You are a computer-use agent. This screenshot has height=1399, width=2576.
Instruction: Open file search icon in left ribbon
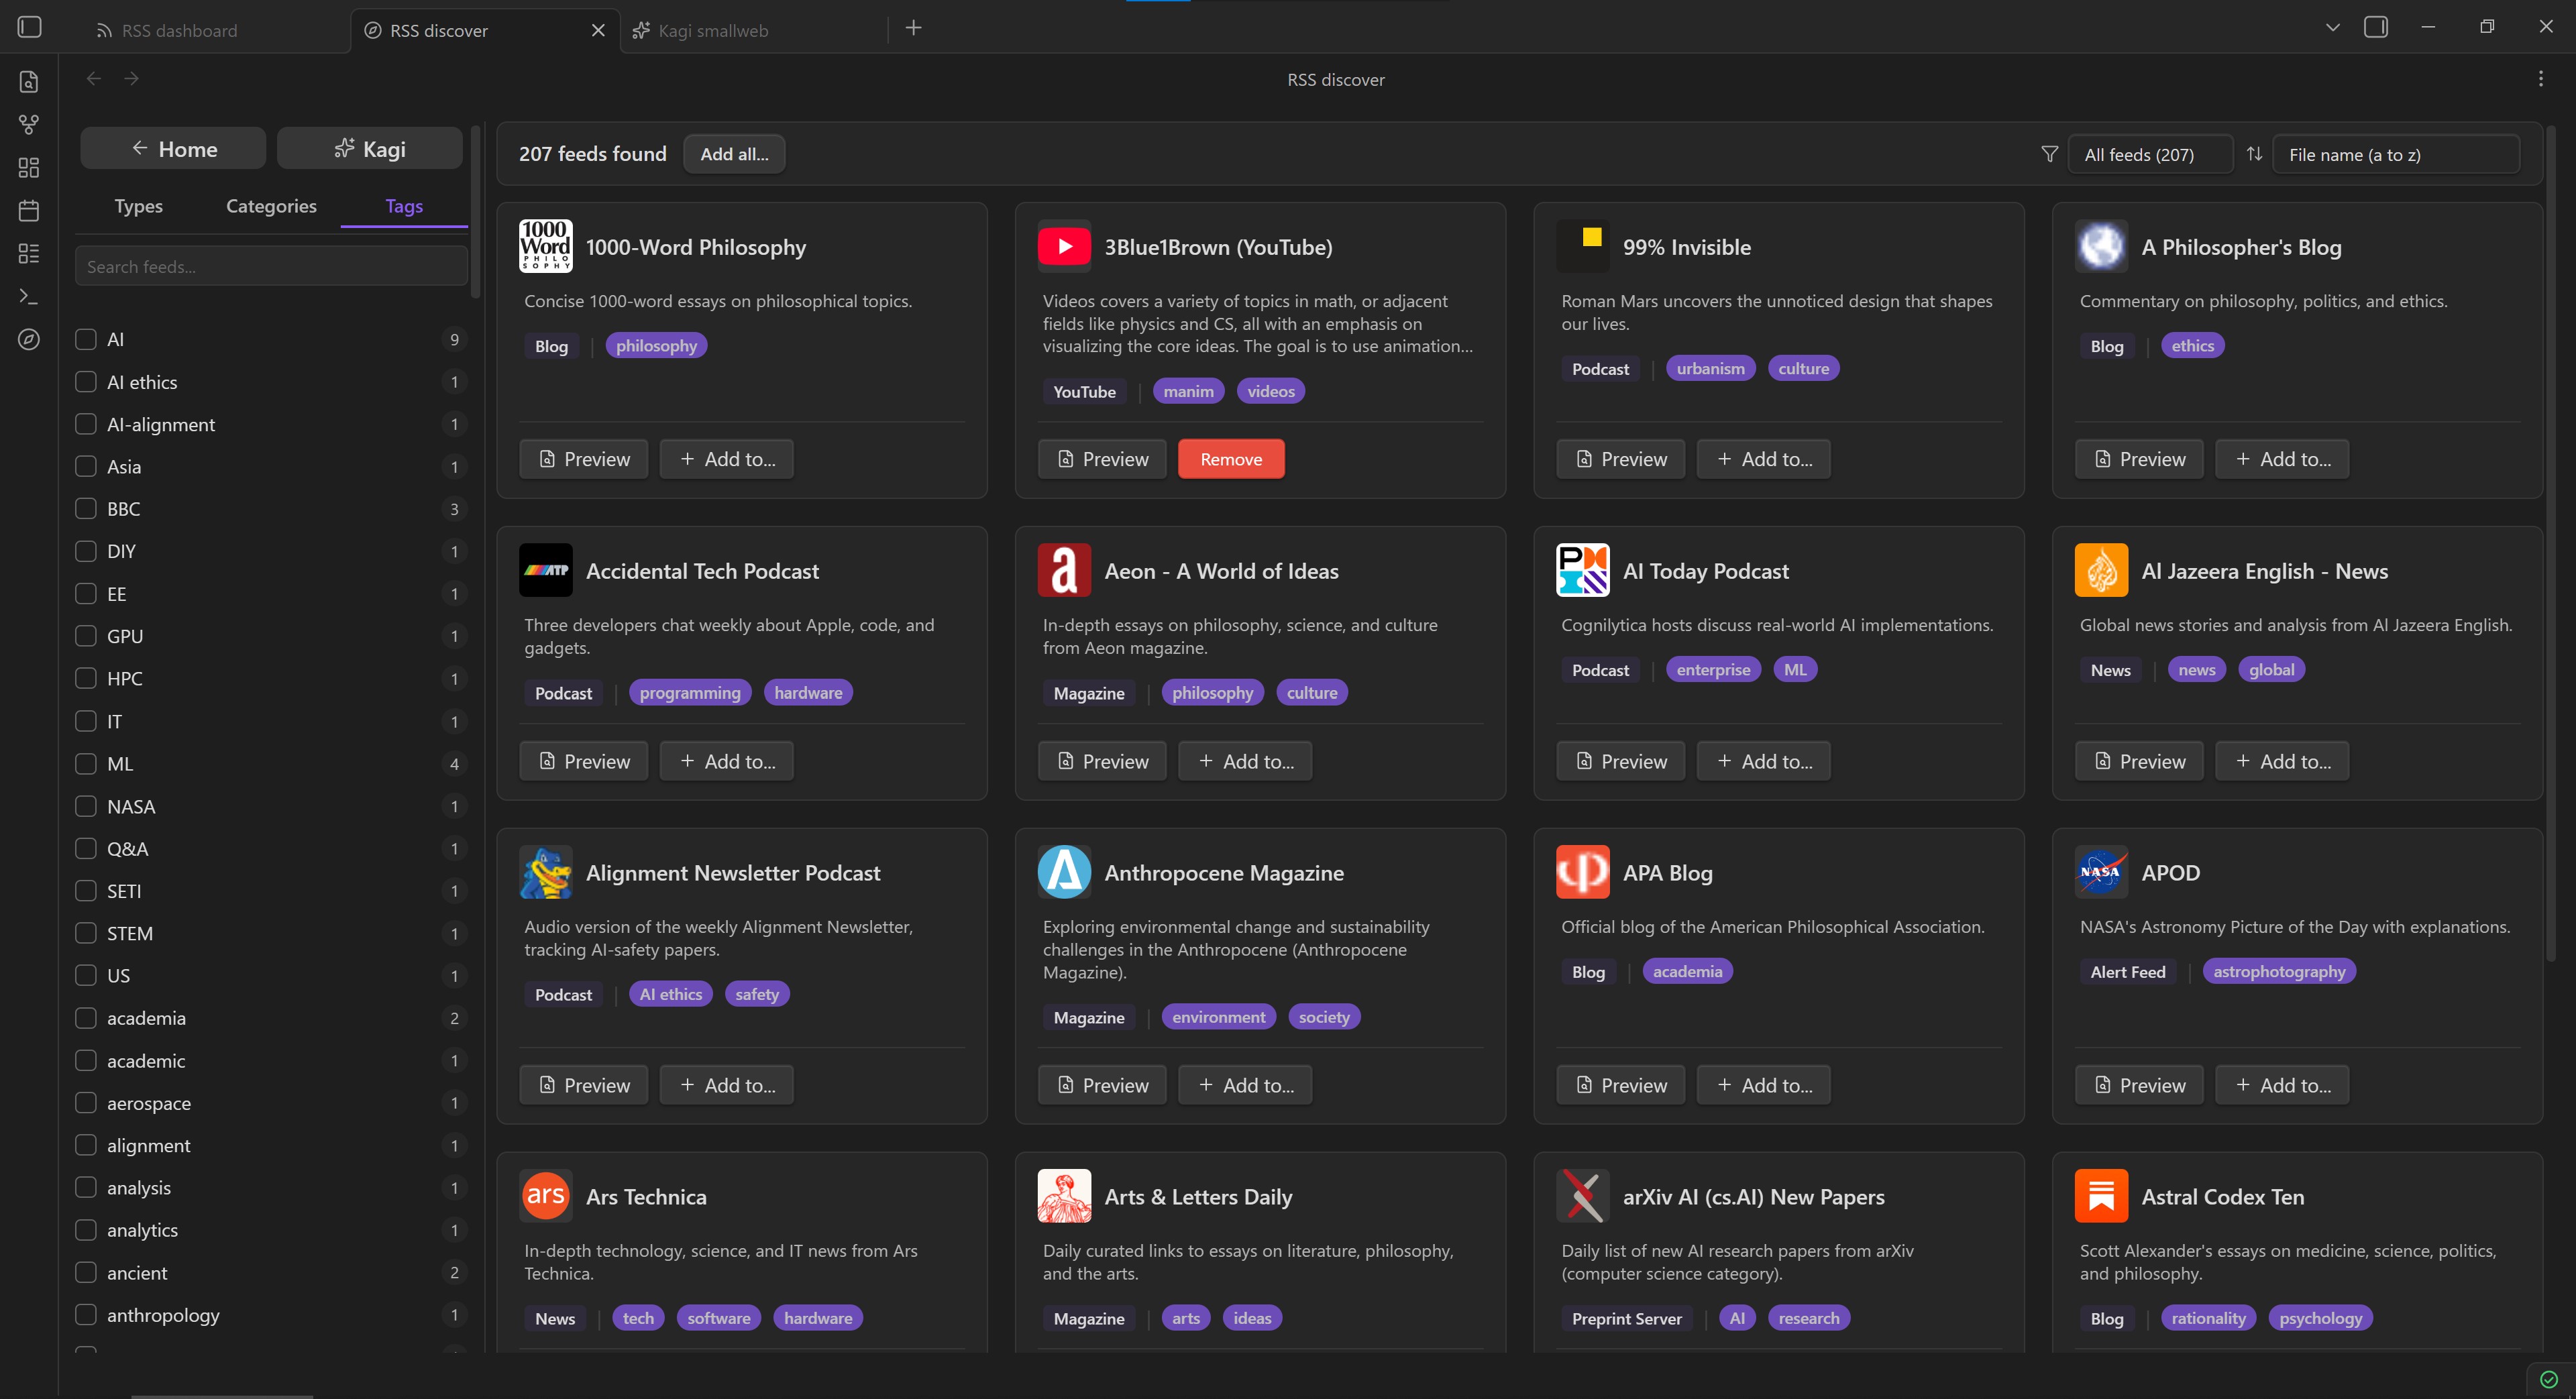pos(29,82)
